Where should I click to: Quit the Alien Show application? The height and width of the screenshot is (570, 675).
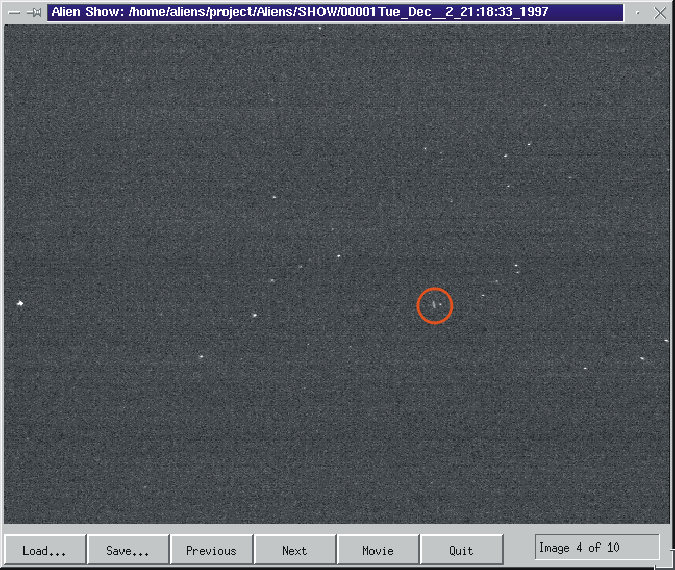pos(461,549)
